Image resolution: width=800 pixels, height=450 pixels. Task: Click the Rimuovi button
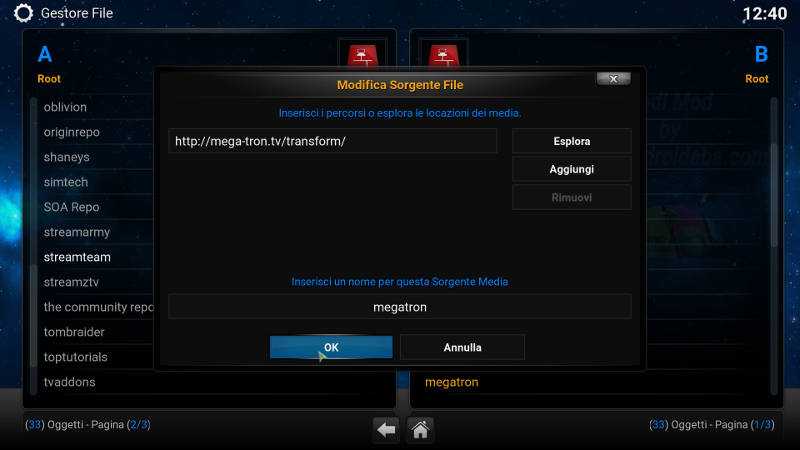571,197
